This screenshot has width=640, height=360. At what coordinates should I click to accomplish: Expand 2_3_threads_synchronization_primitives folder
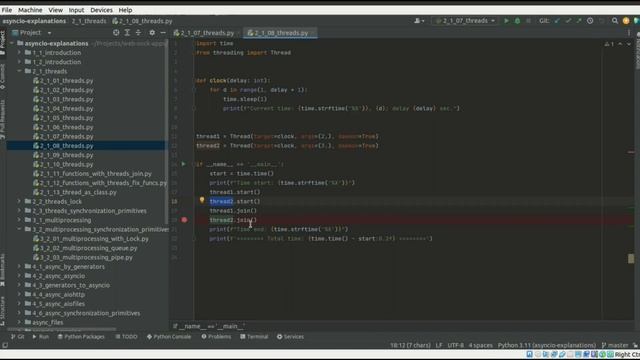point(19,211)
